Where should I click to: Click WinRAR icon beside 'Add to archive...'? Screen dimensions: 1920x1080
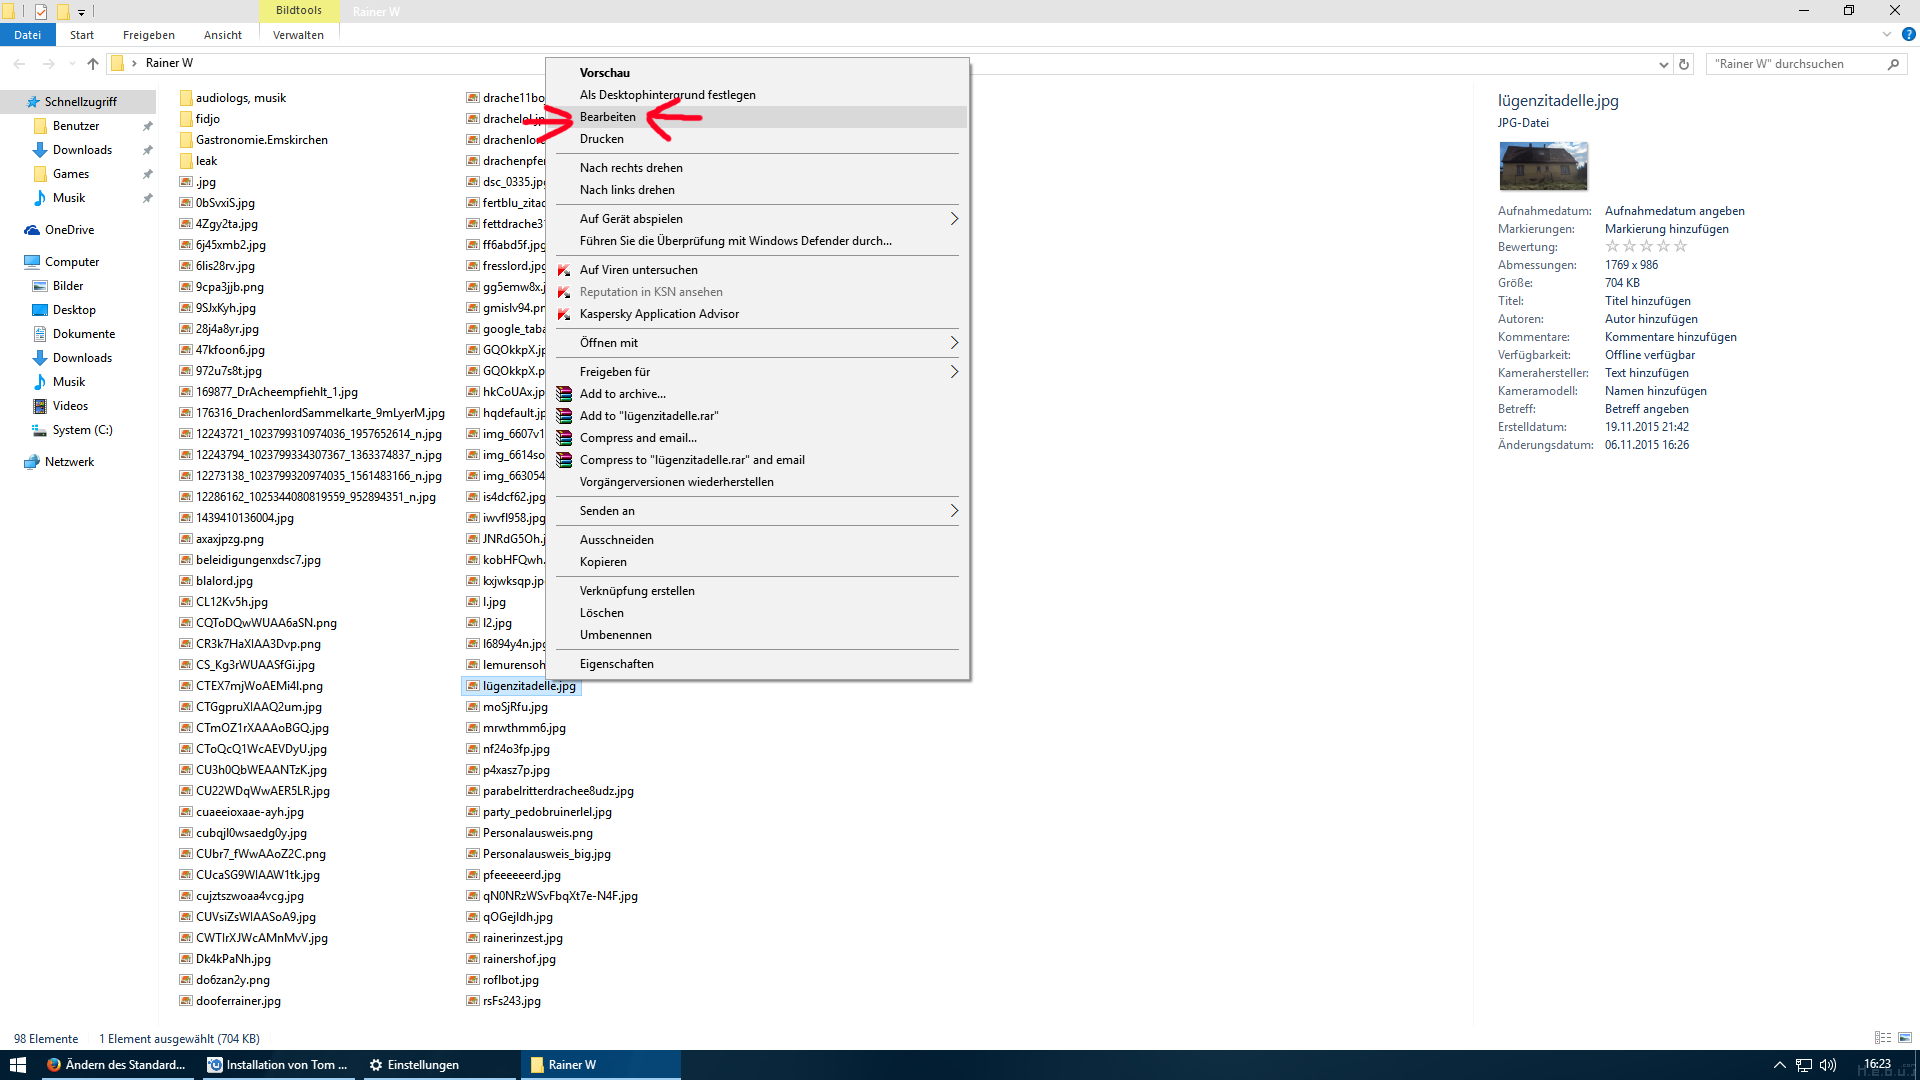(x=564, y=394)
